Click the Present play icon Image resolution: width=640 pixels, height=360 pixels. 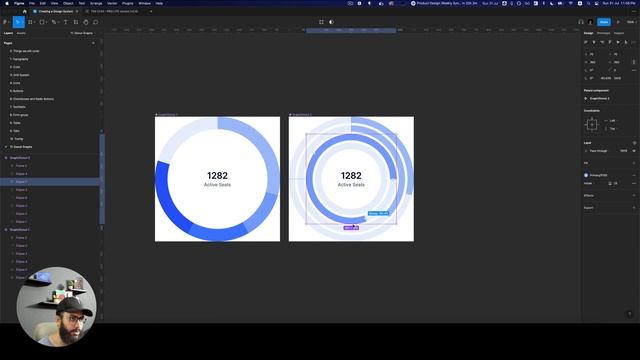tap(618, 22)
